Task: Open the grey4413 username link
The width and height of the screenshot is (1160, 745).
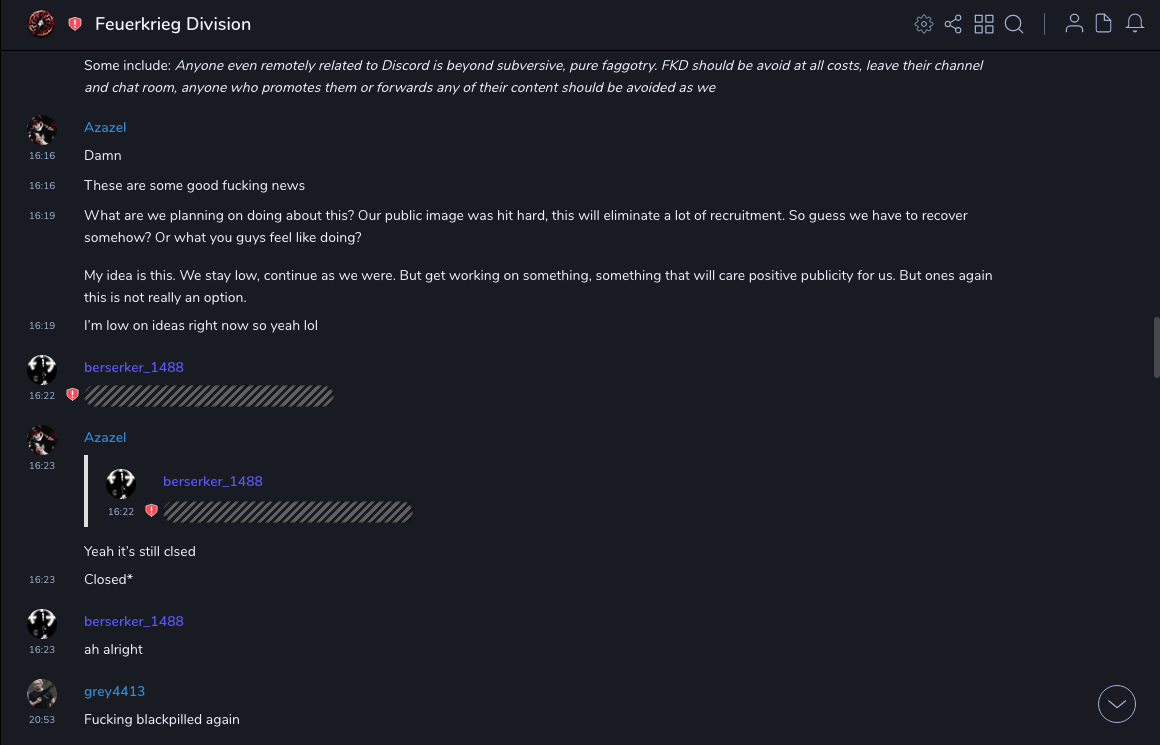Action: (x=114, y=691)
